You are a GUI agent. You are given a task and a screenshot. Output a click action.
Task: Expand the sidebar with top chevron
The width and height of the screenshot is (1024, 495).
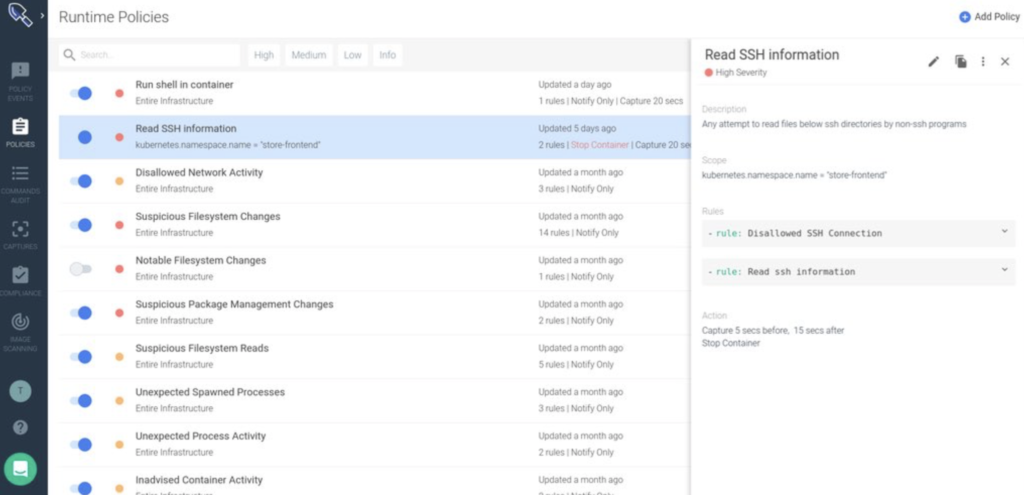click(x=42, y=16)
